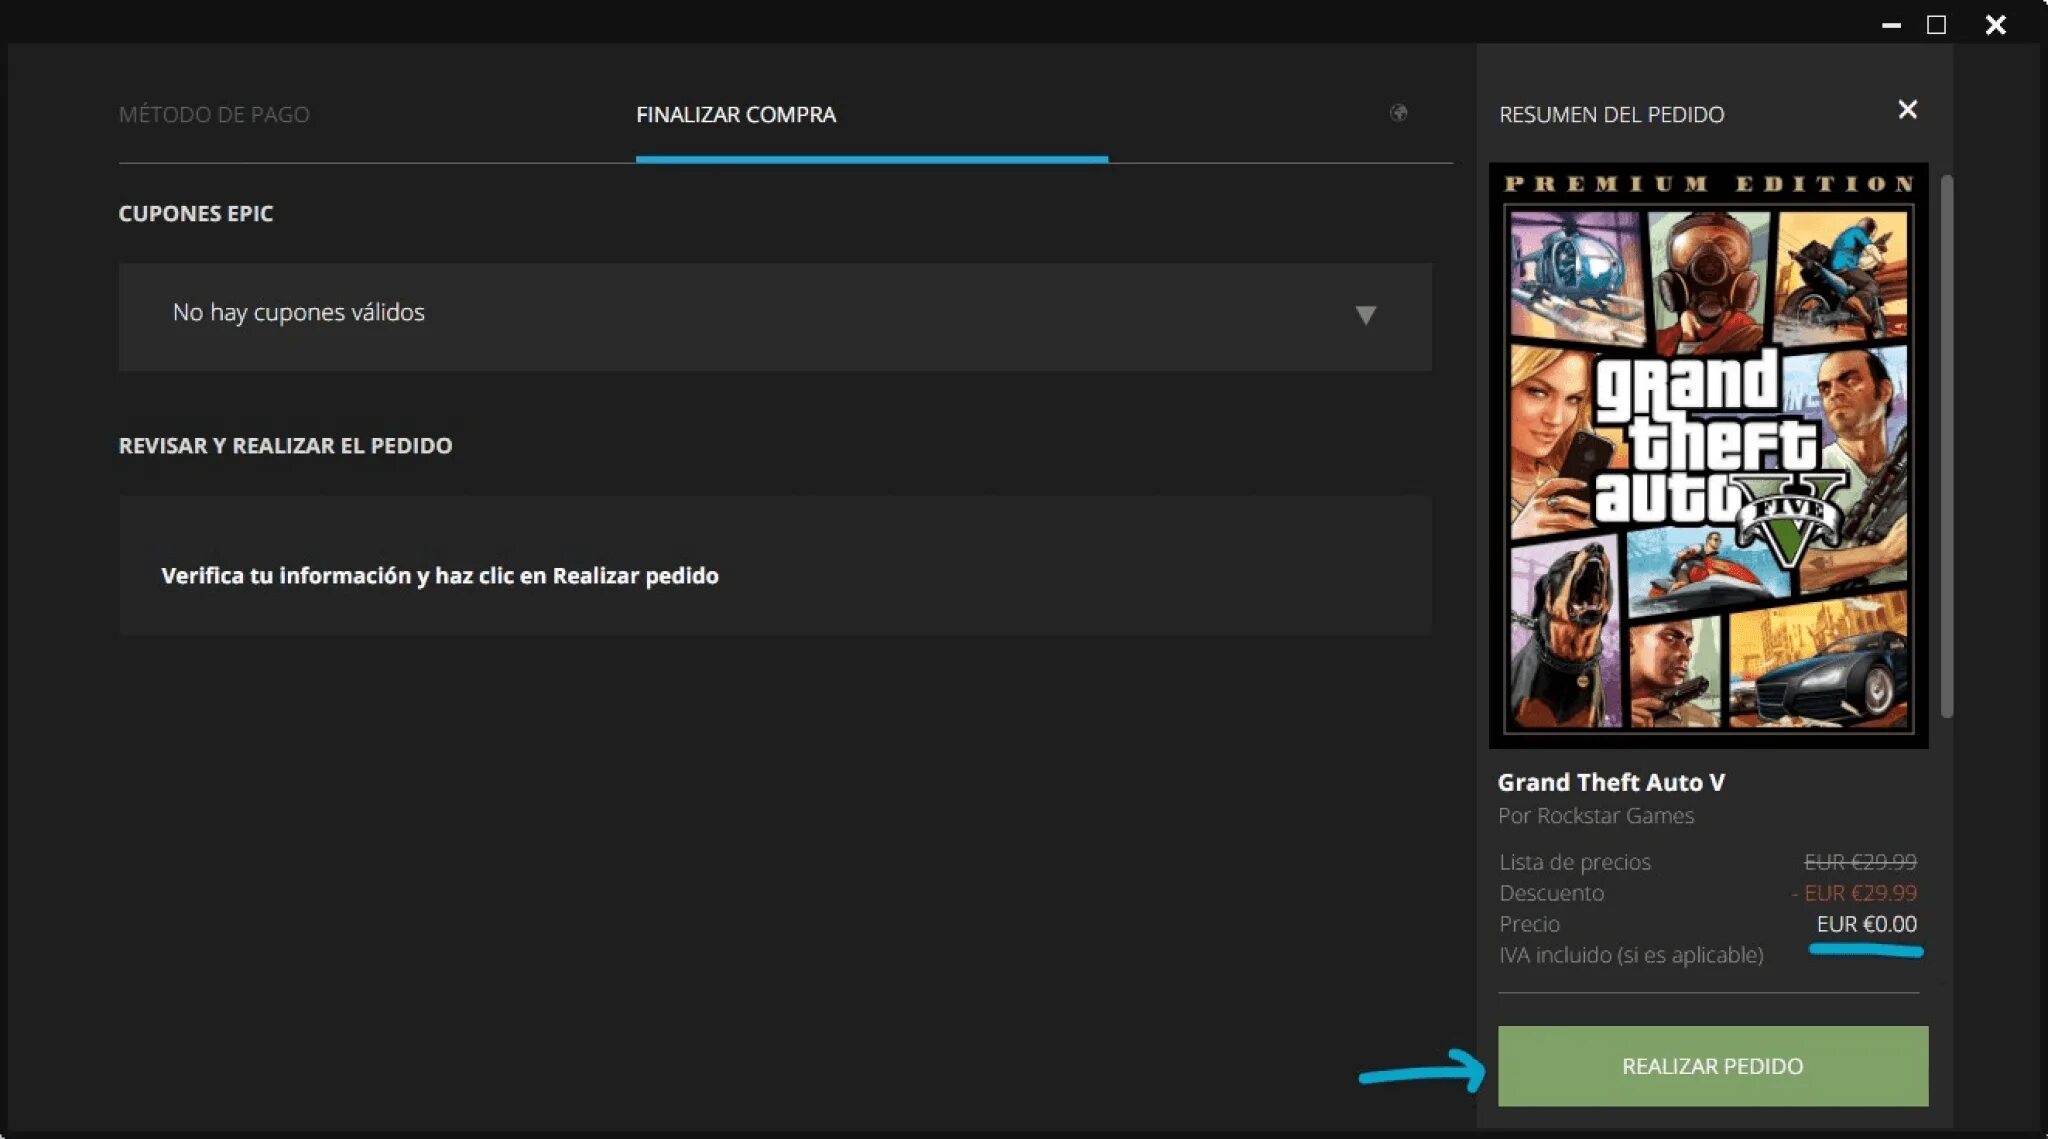This screenshot has width=2048, height=1139.
Task: Switch to the Método de Pago tab
Action: 214,114
